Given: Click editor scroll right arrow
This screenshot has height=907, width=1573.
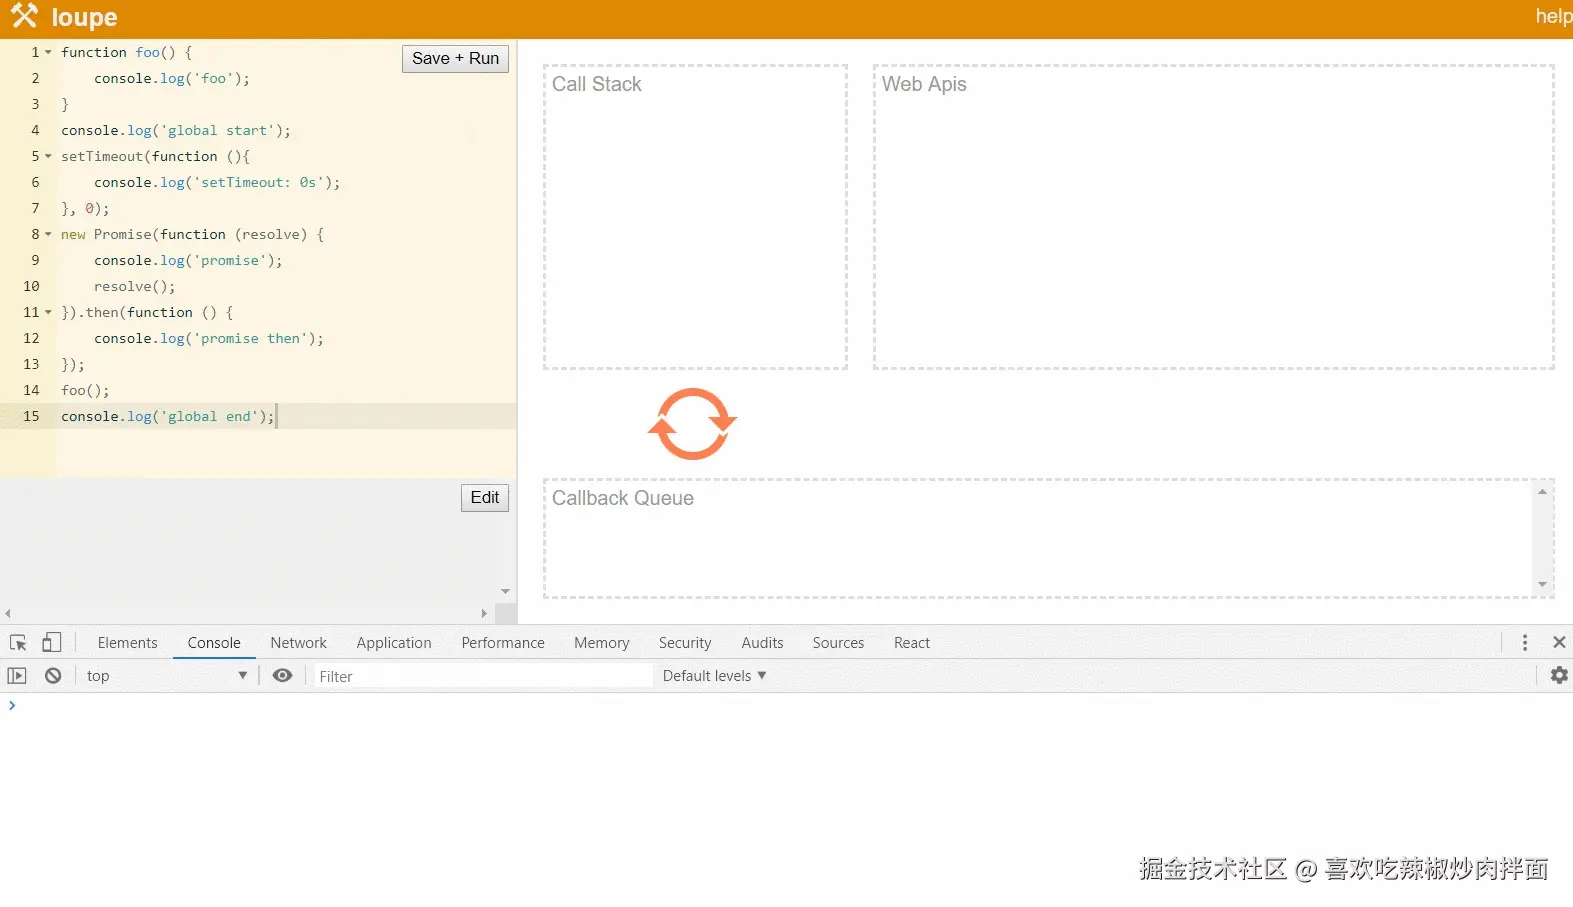Looking at the screenshot, I should click(x=484, y=614).
